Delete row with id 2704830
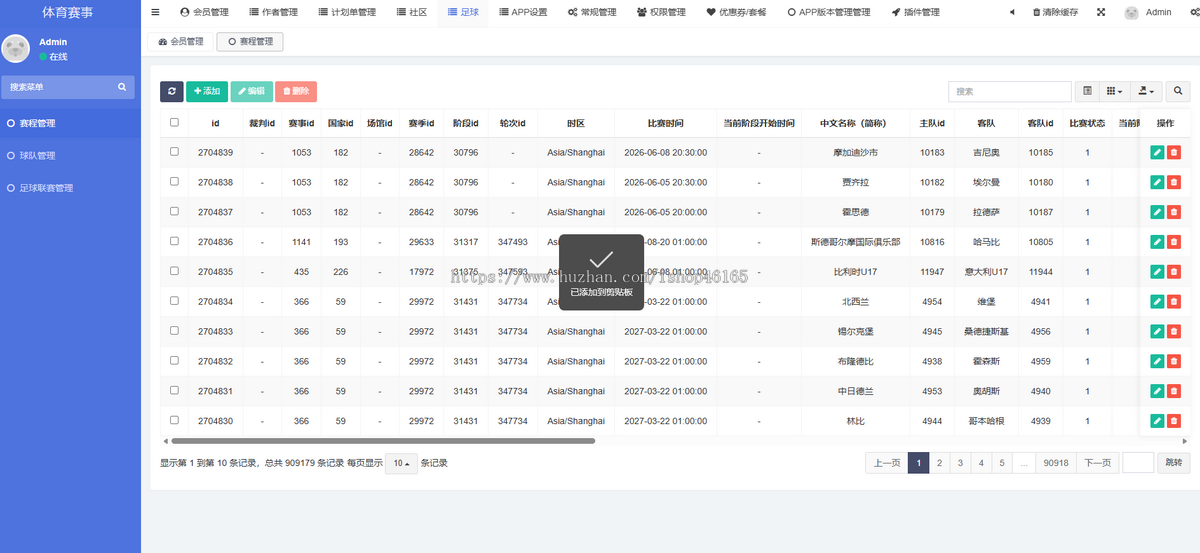 pos(1174,421)
